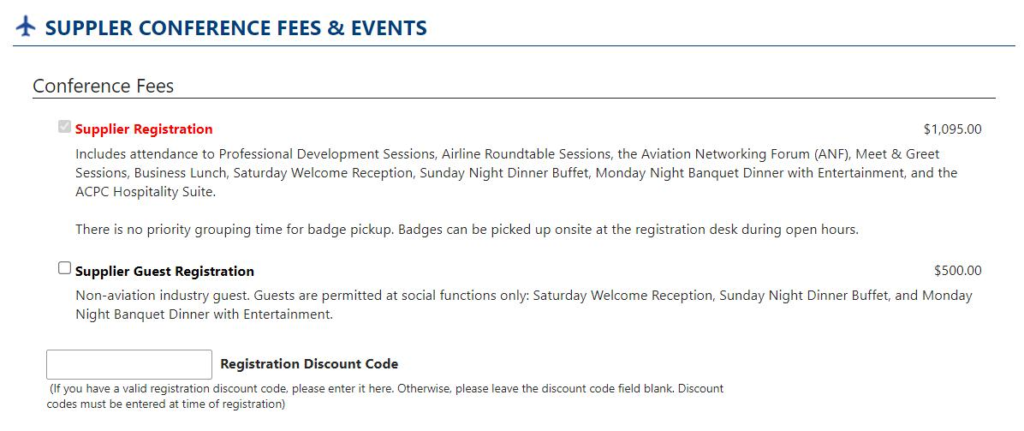Click the 'Sessions, Business Lunch' description line
Screen dimensions: 1024x431
click(517, 173)
